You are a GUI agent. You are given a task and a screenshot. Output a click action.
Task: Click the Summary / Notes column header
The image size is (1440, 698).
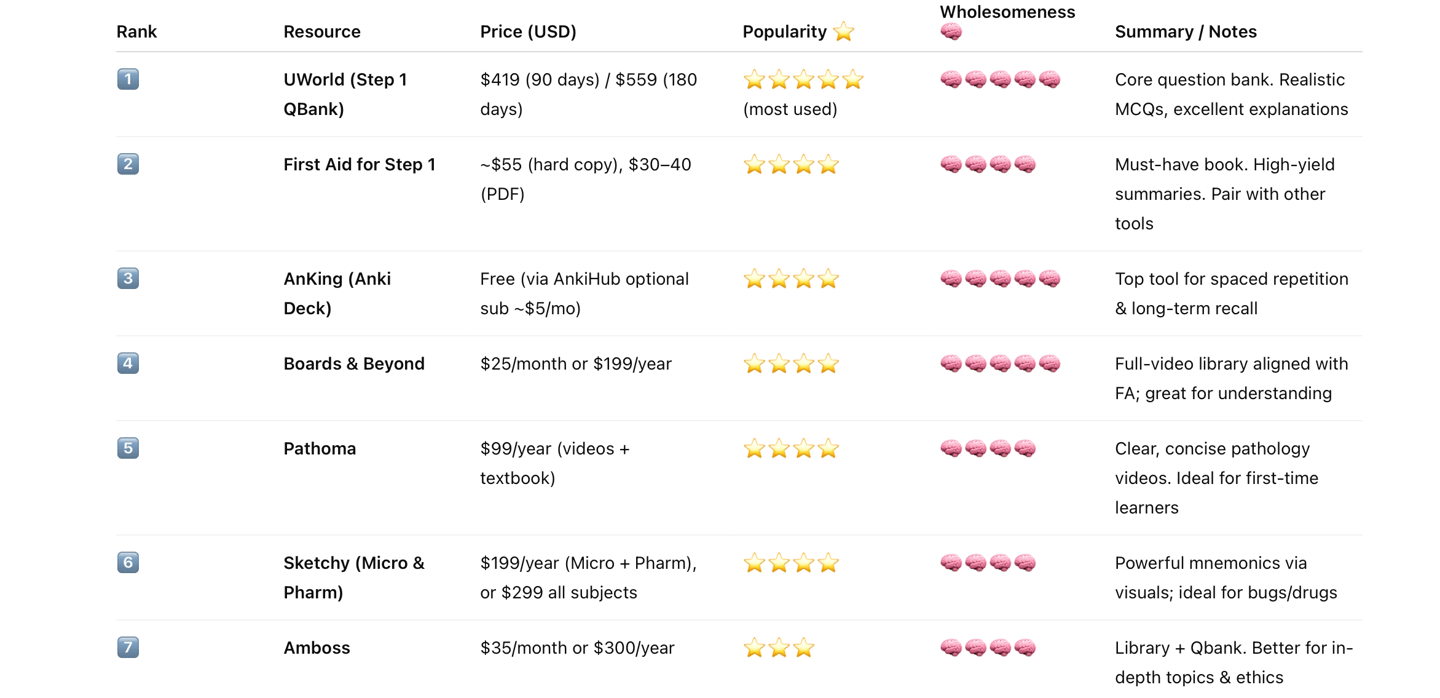[1186, 32]
